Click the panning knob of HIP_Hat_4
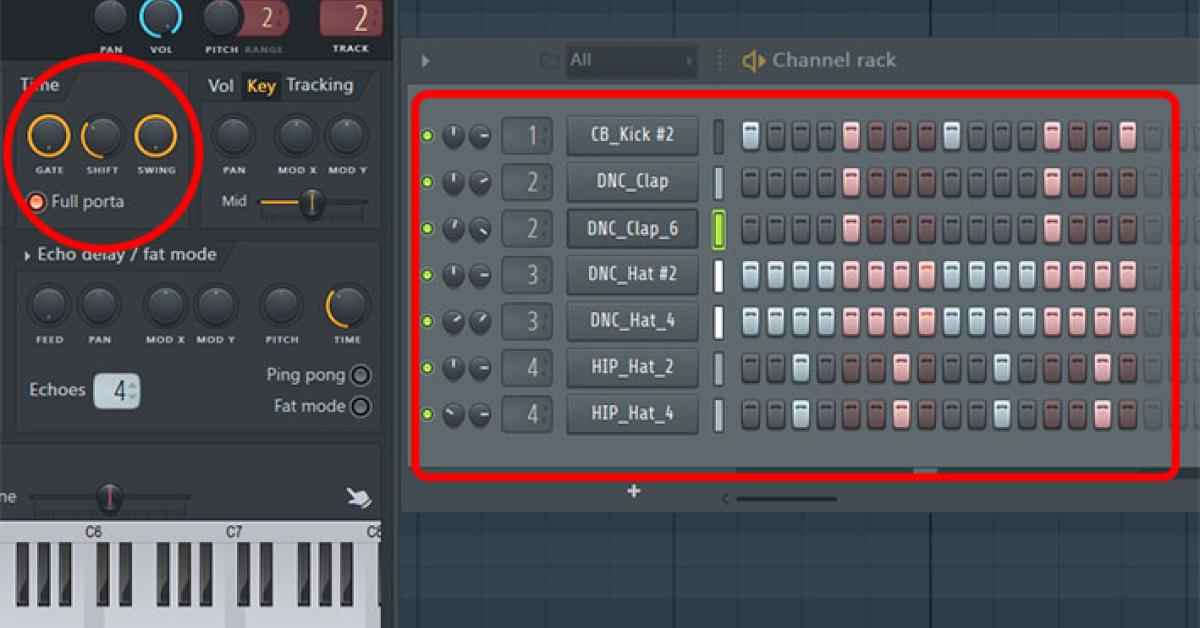Viewport: 1200px width, 628px height. (x=454, y=414)
